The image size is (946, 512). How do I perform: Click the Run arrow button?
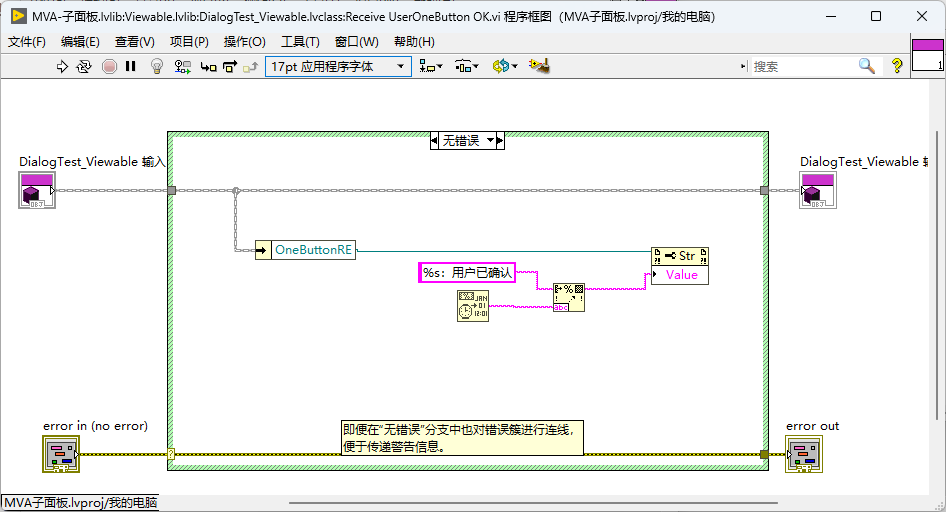point(62,66)
